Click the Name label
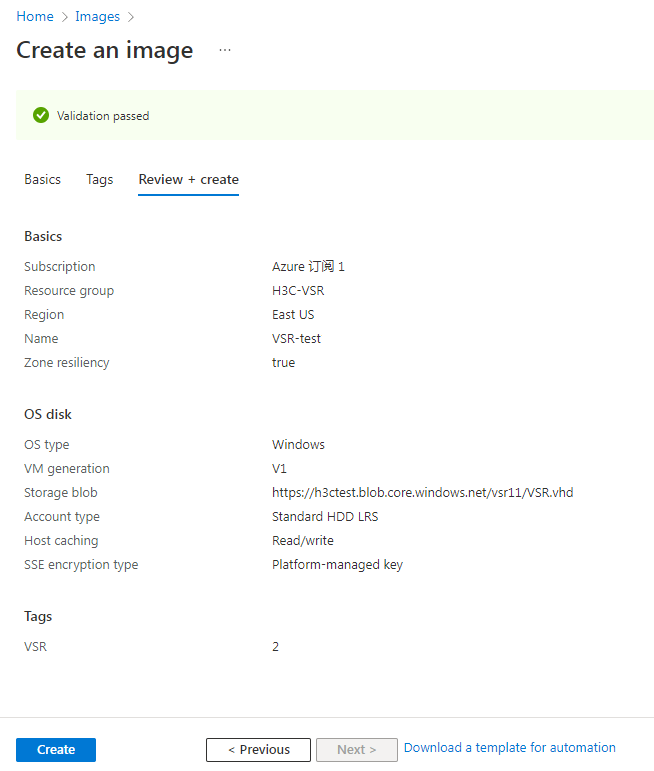The image size is (654, 771). (x=41, y=339)
